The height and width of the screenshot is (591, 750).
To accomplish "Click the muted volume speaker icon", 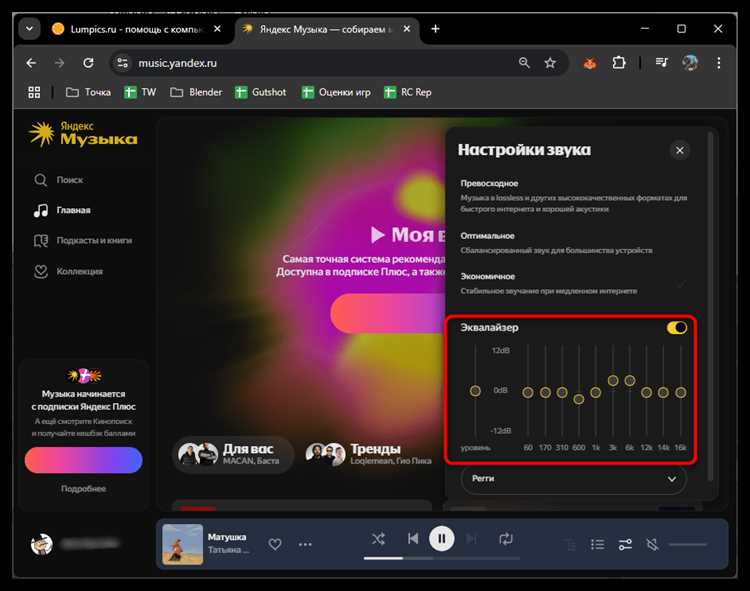I will 652,544.
